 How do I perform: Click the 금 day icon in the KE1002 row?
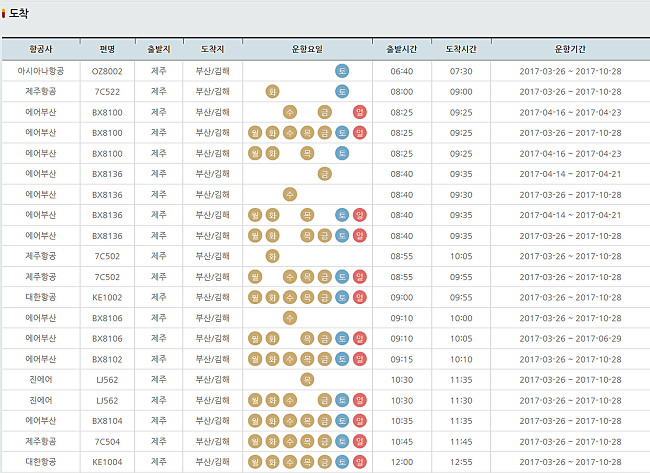click(x=325, y=297)
